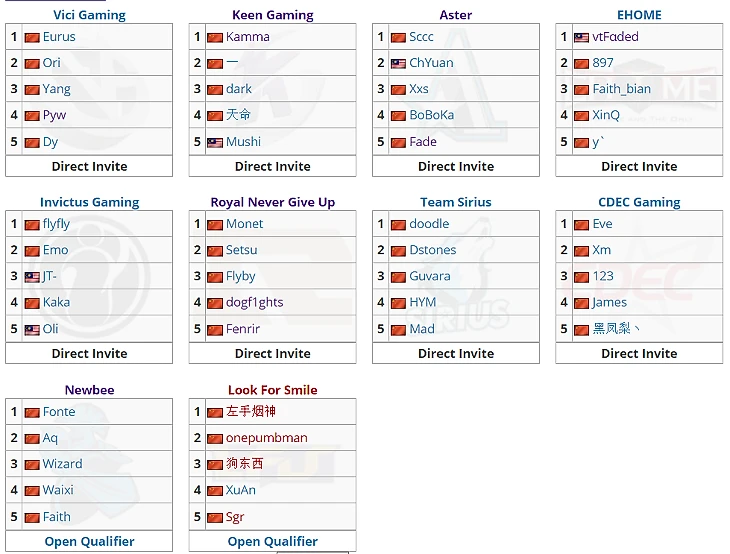Open the James player link in CDEC Gaming
This screenshot has width=730, height=554.
(x=609, y=303)
